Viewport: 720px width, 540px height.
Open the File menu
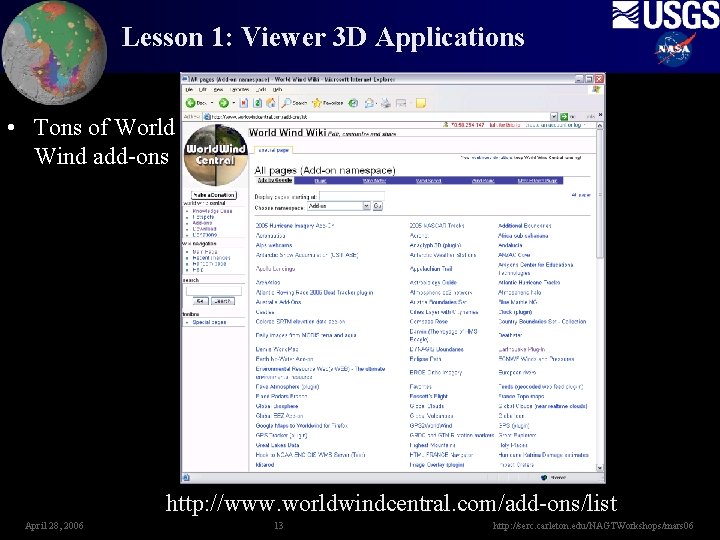coord(189,90)
